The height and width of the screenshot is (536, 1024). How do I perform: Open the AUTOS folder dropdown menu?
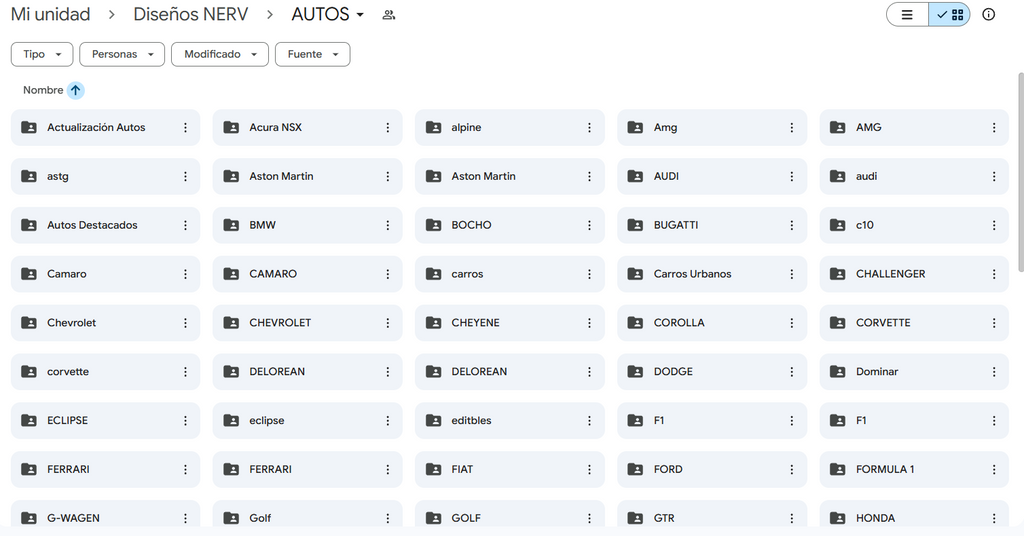328,15
